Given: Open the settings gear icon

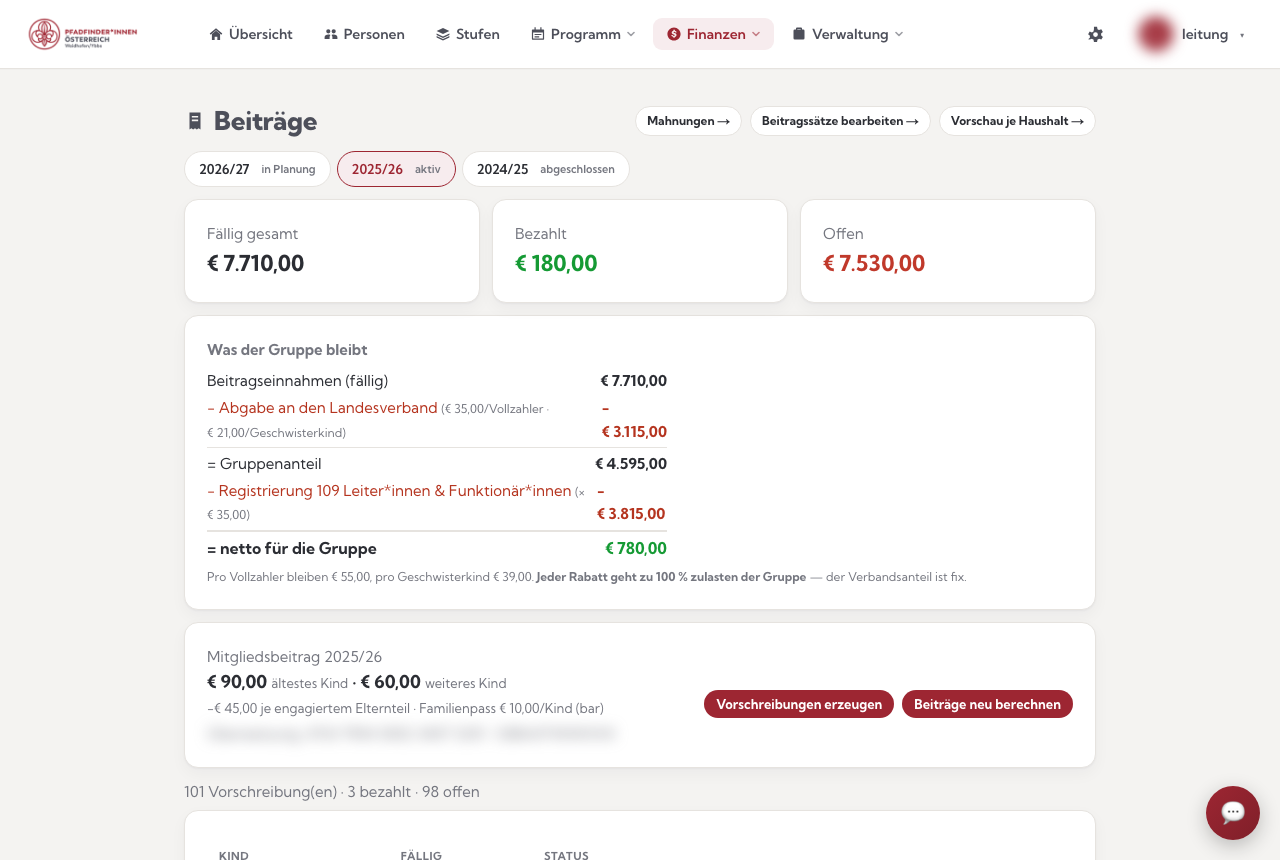Looking at the screenshot, I should [1096, 34].
